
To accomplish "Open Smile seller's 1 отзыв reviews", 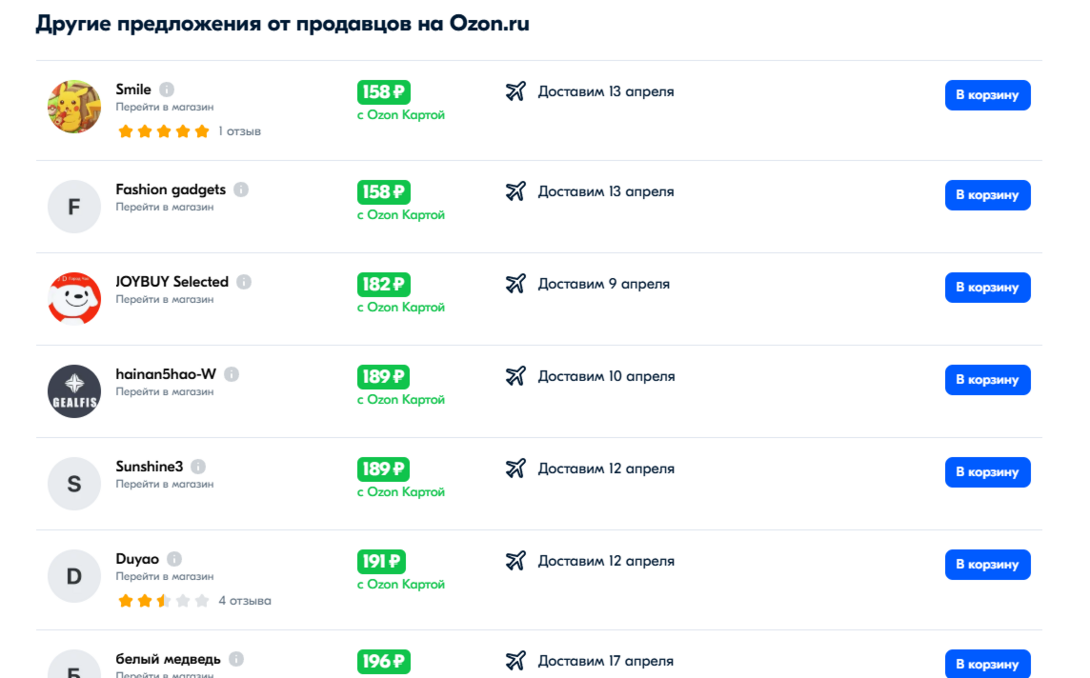I will coord(240,131).
